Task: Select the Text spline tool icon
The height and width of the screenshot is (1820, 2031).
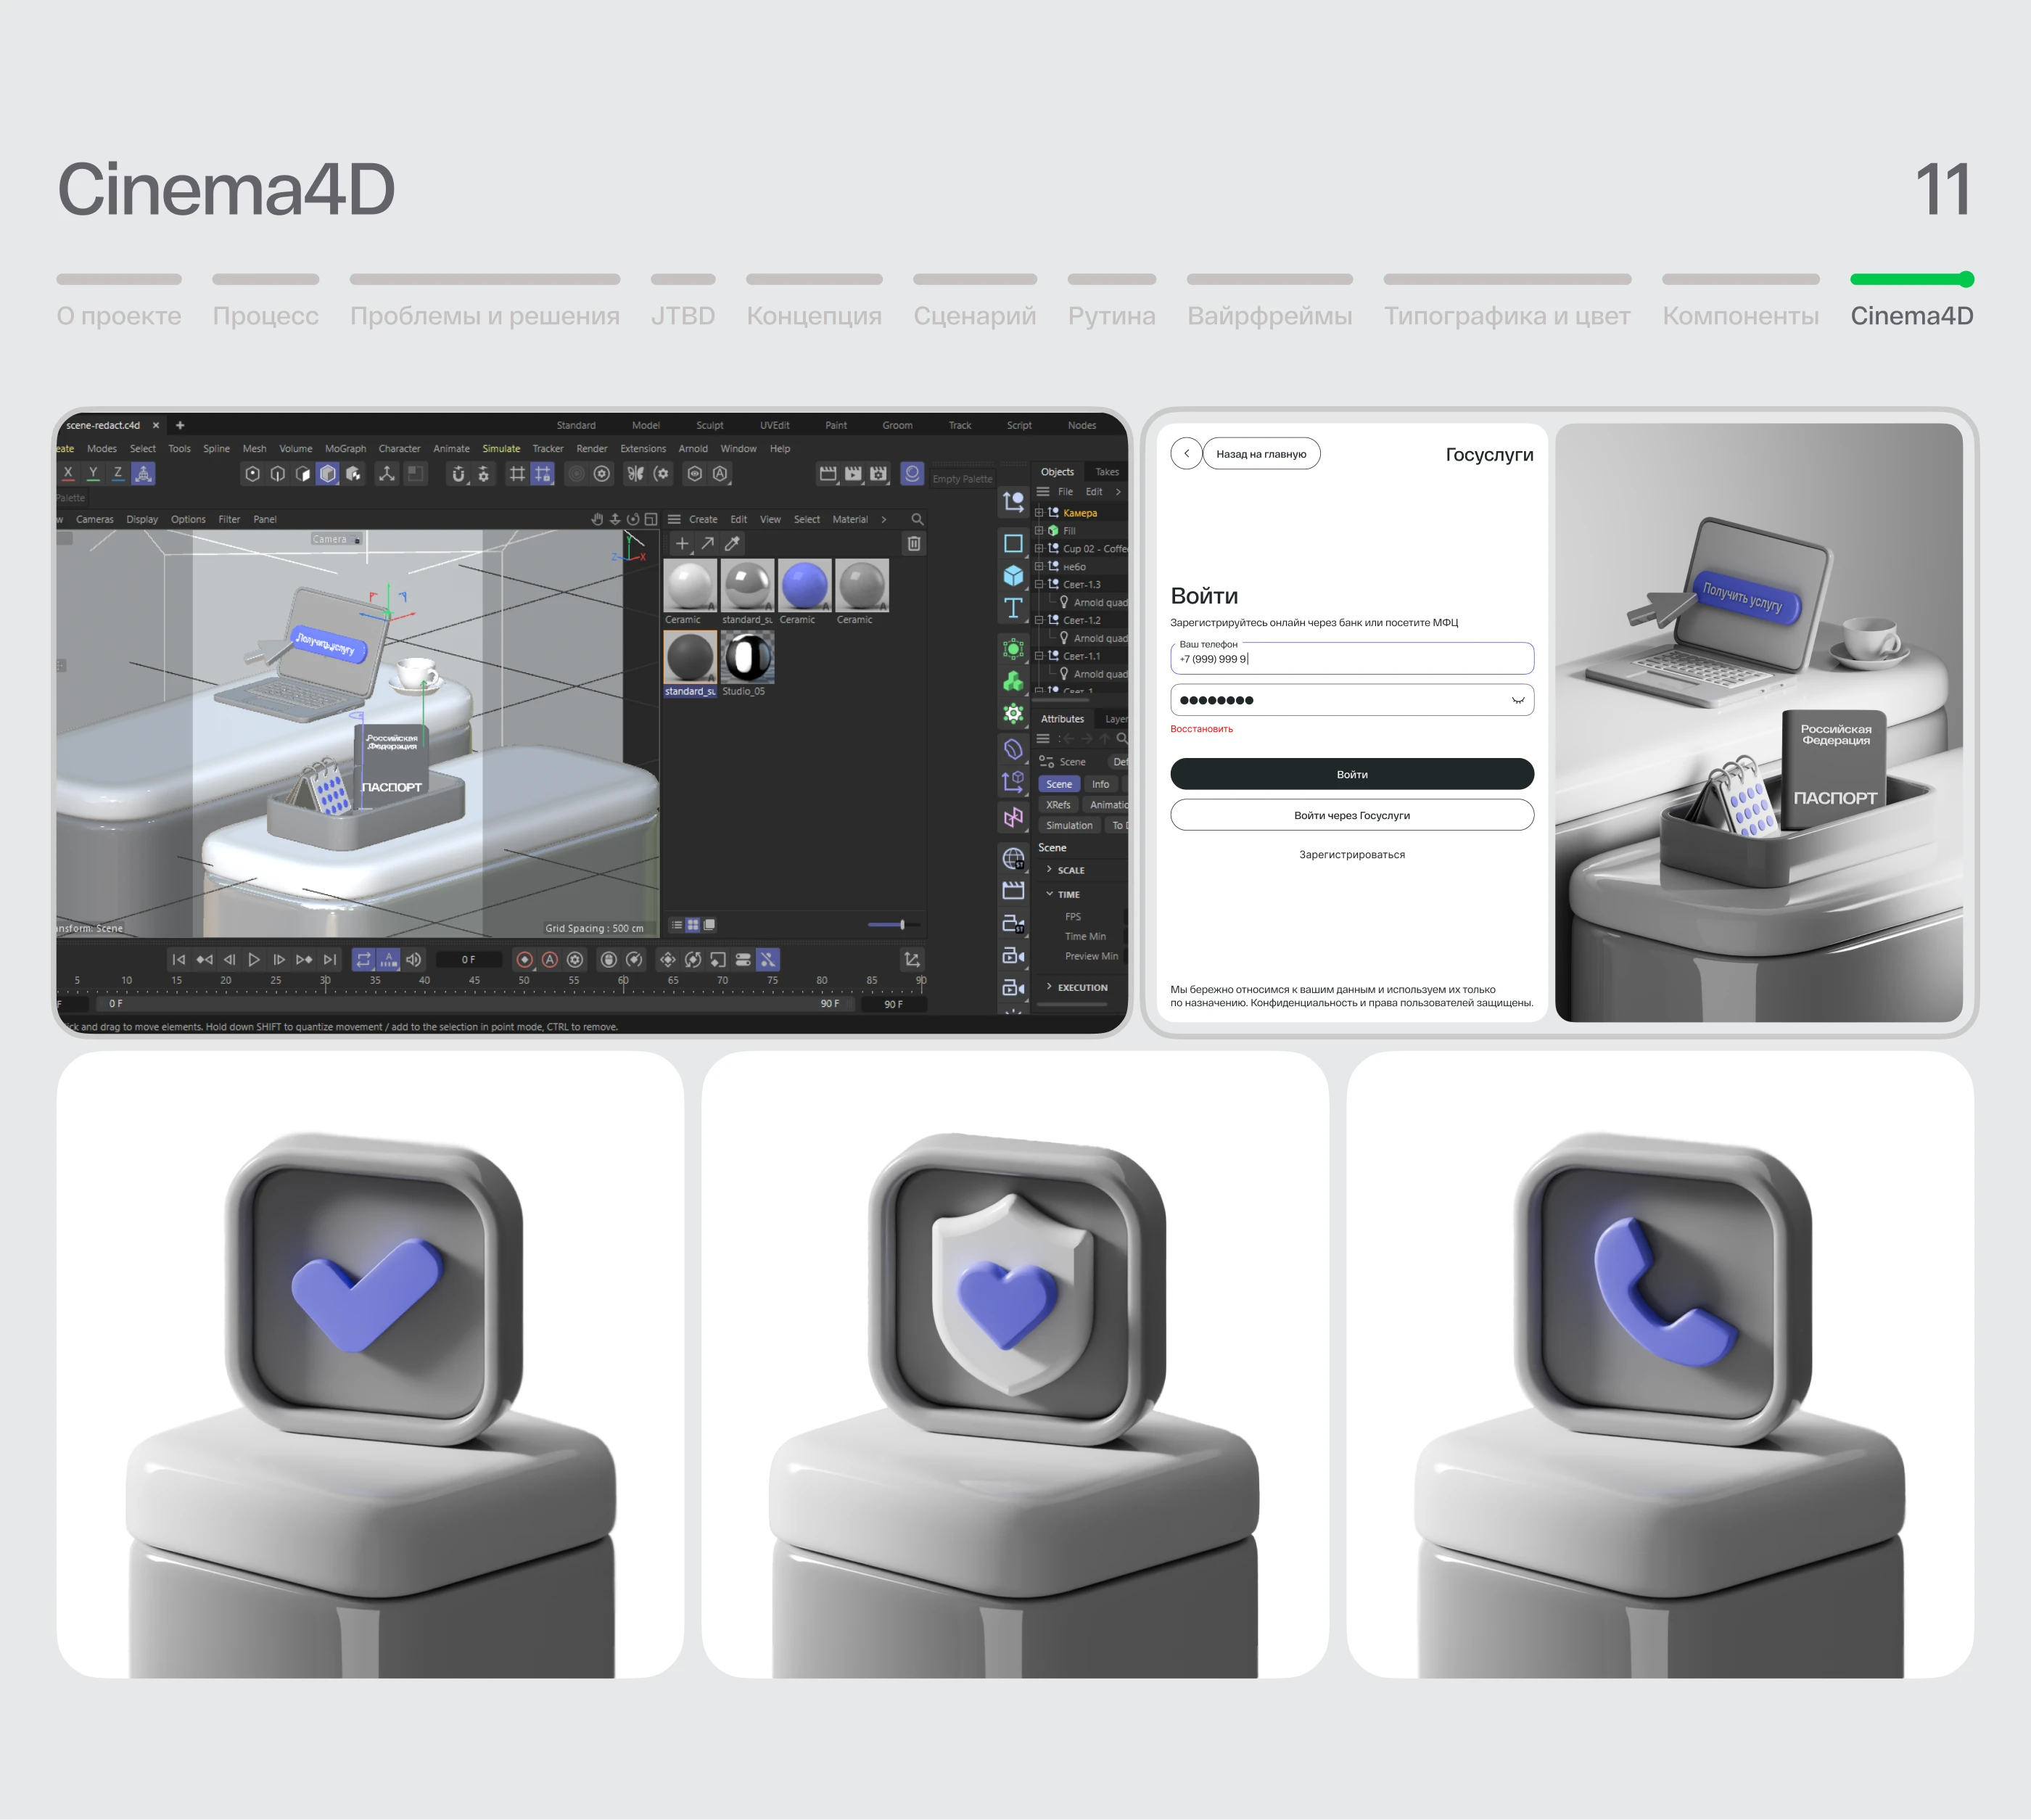Action: (x=1013, y=608)
